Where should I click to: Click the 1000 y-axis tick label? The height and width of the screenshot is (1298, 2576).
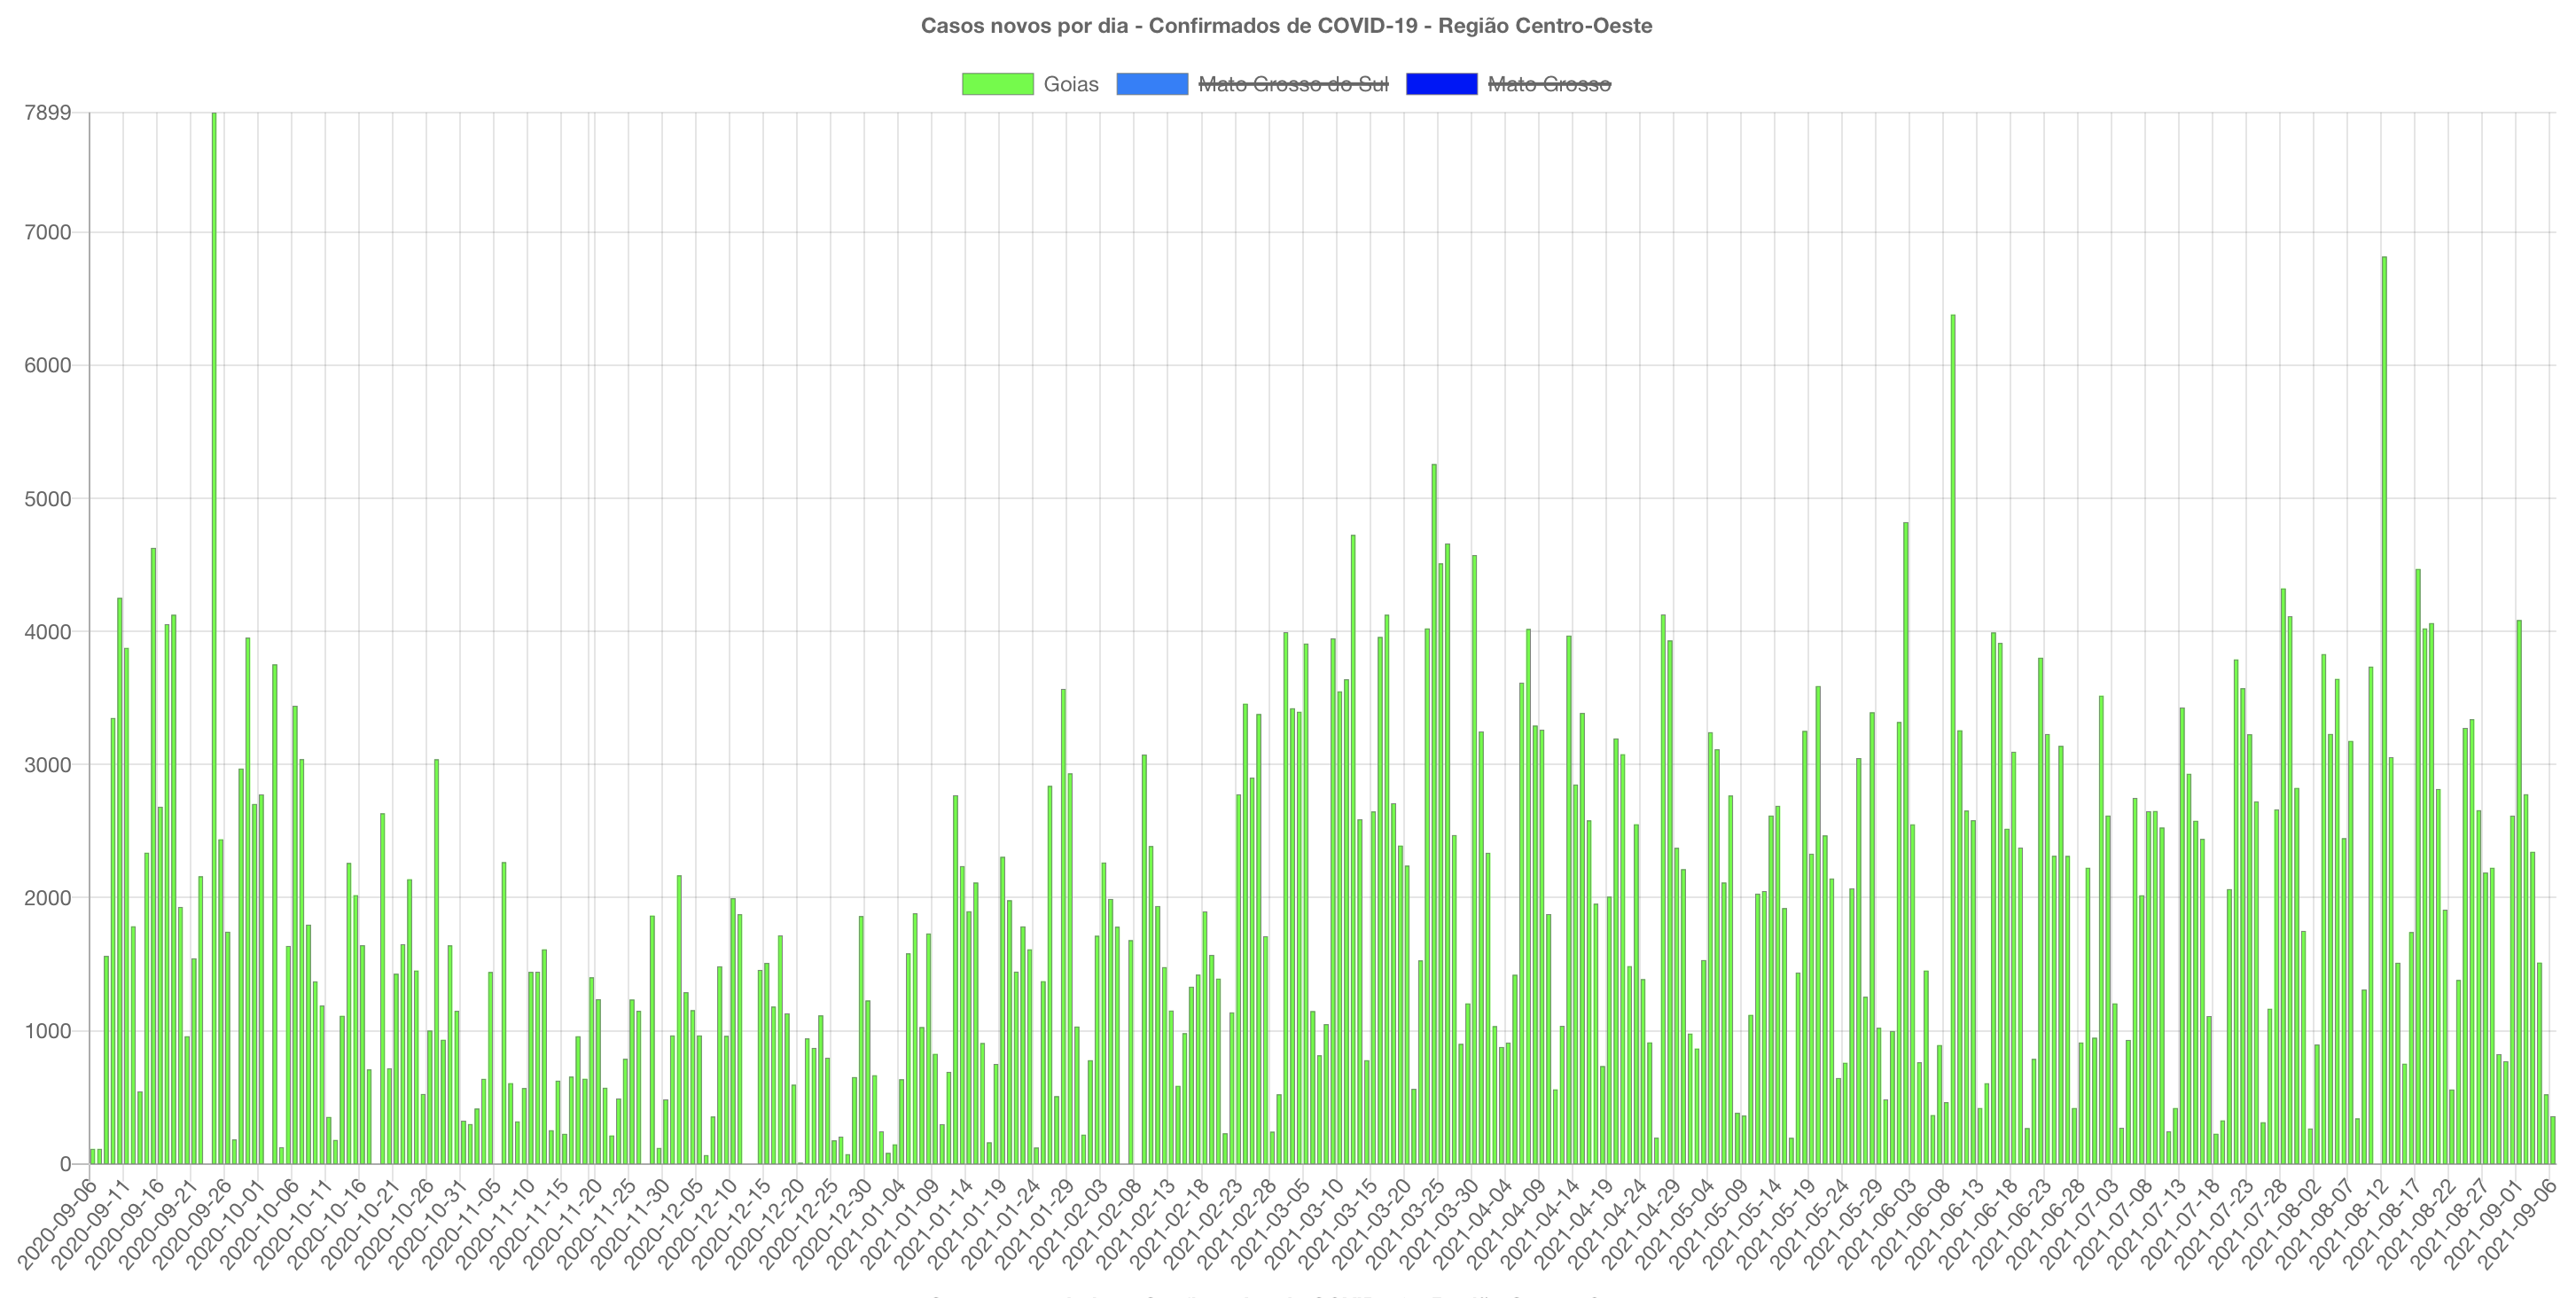pos(48,1031)
